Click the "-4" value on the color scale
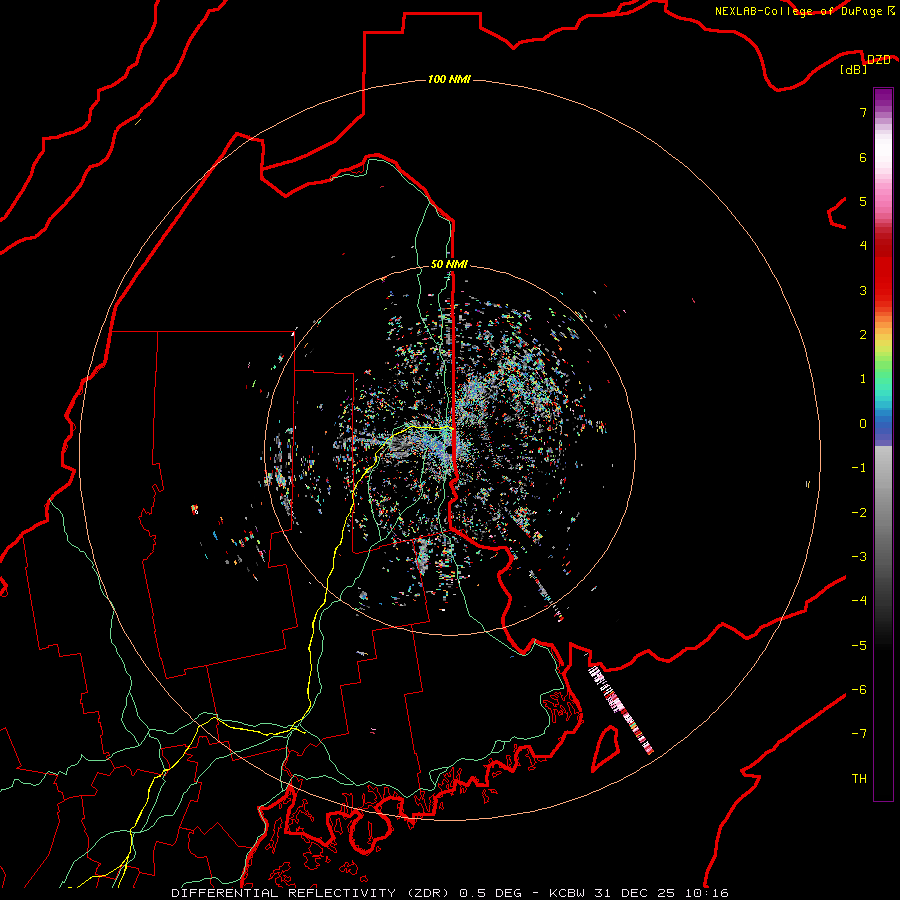The image size is (900, 900). tap(859, 601)
